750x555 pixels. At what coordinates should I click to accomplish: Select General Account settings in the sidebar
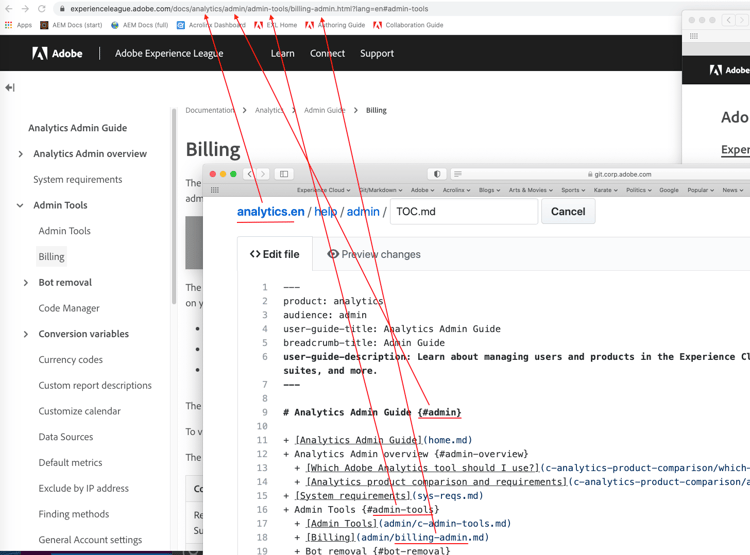click(x=90, y=540)
